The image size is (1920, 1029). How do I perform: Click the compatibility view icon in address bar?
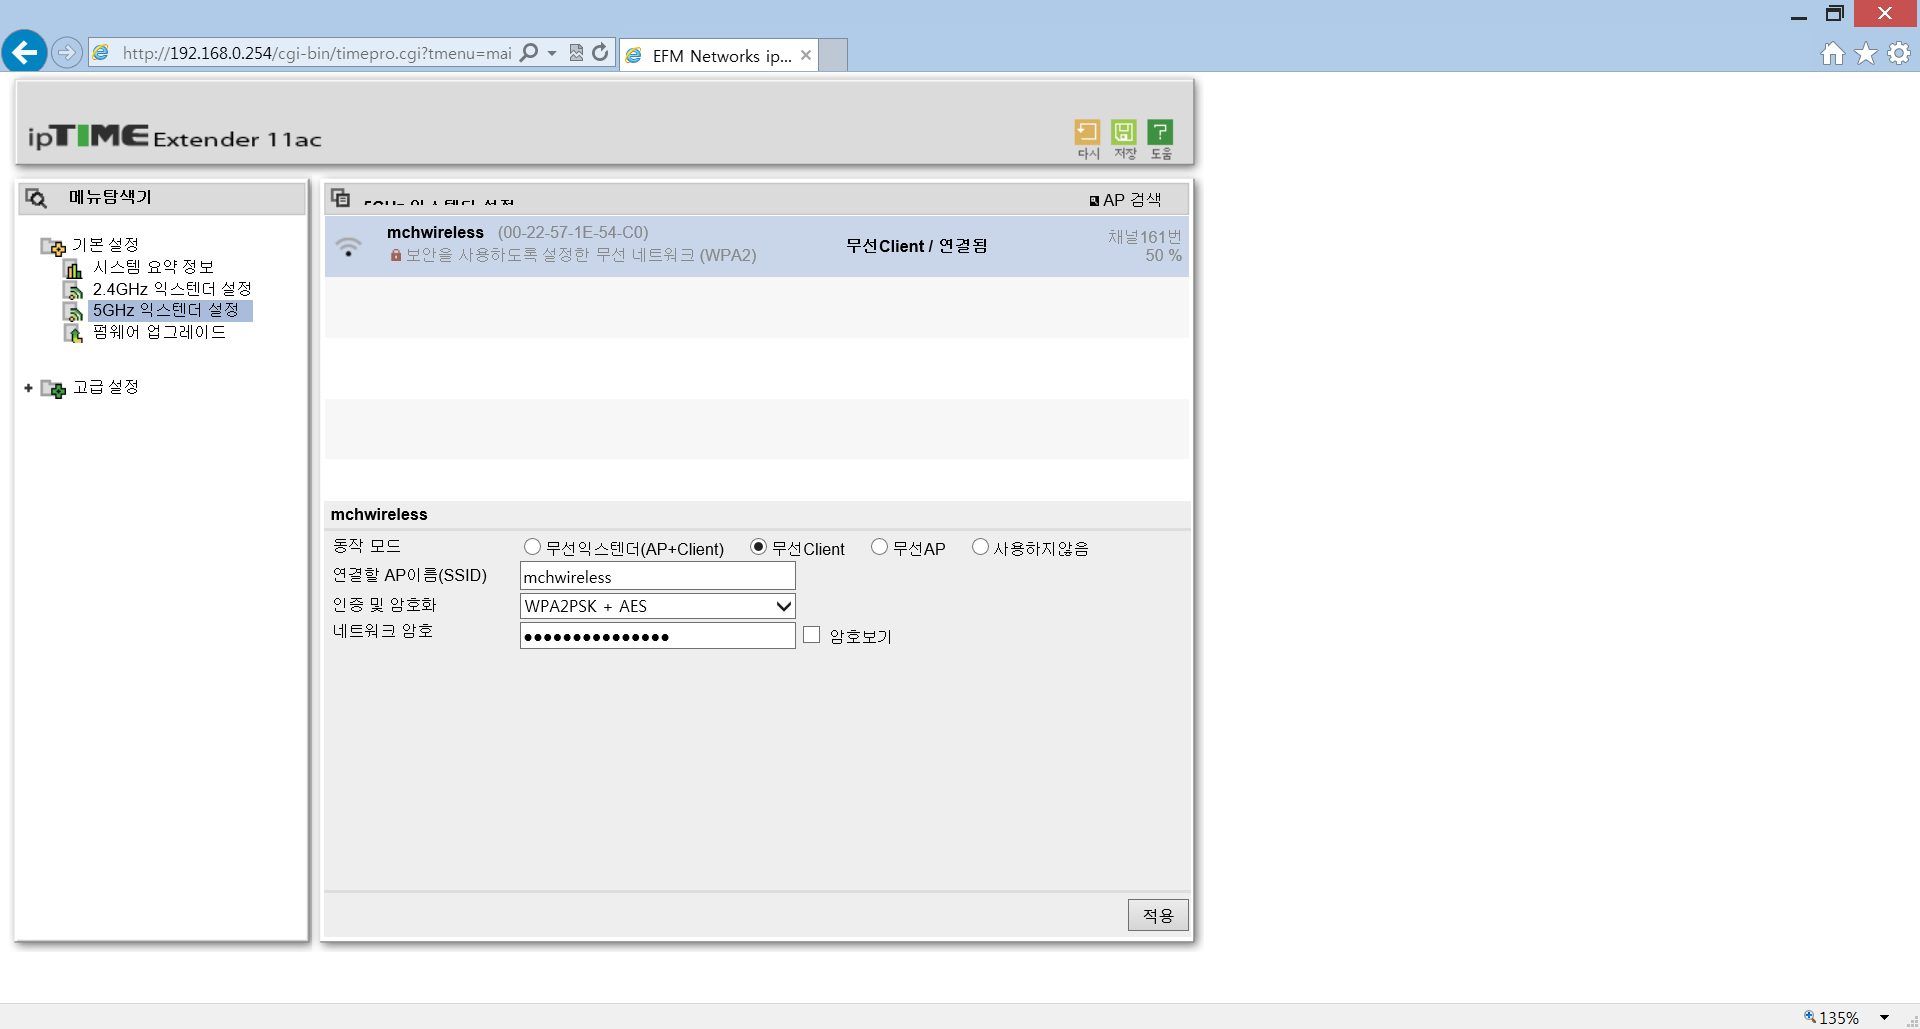tap(576, 52)
